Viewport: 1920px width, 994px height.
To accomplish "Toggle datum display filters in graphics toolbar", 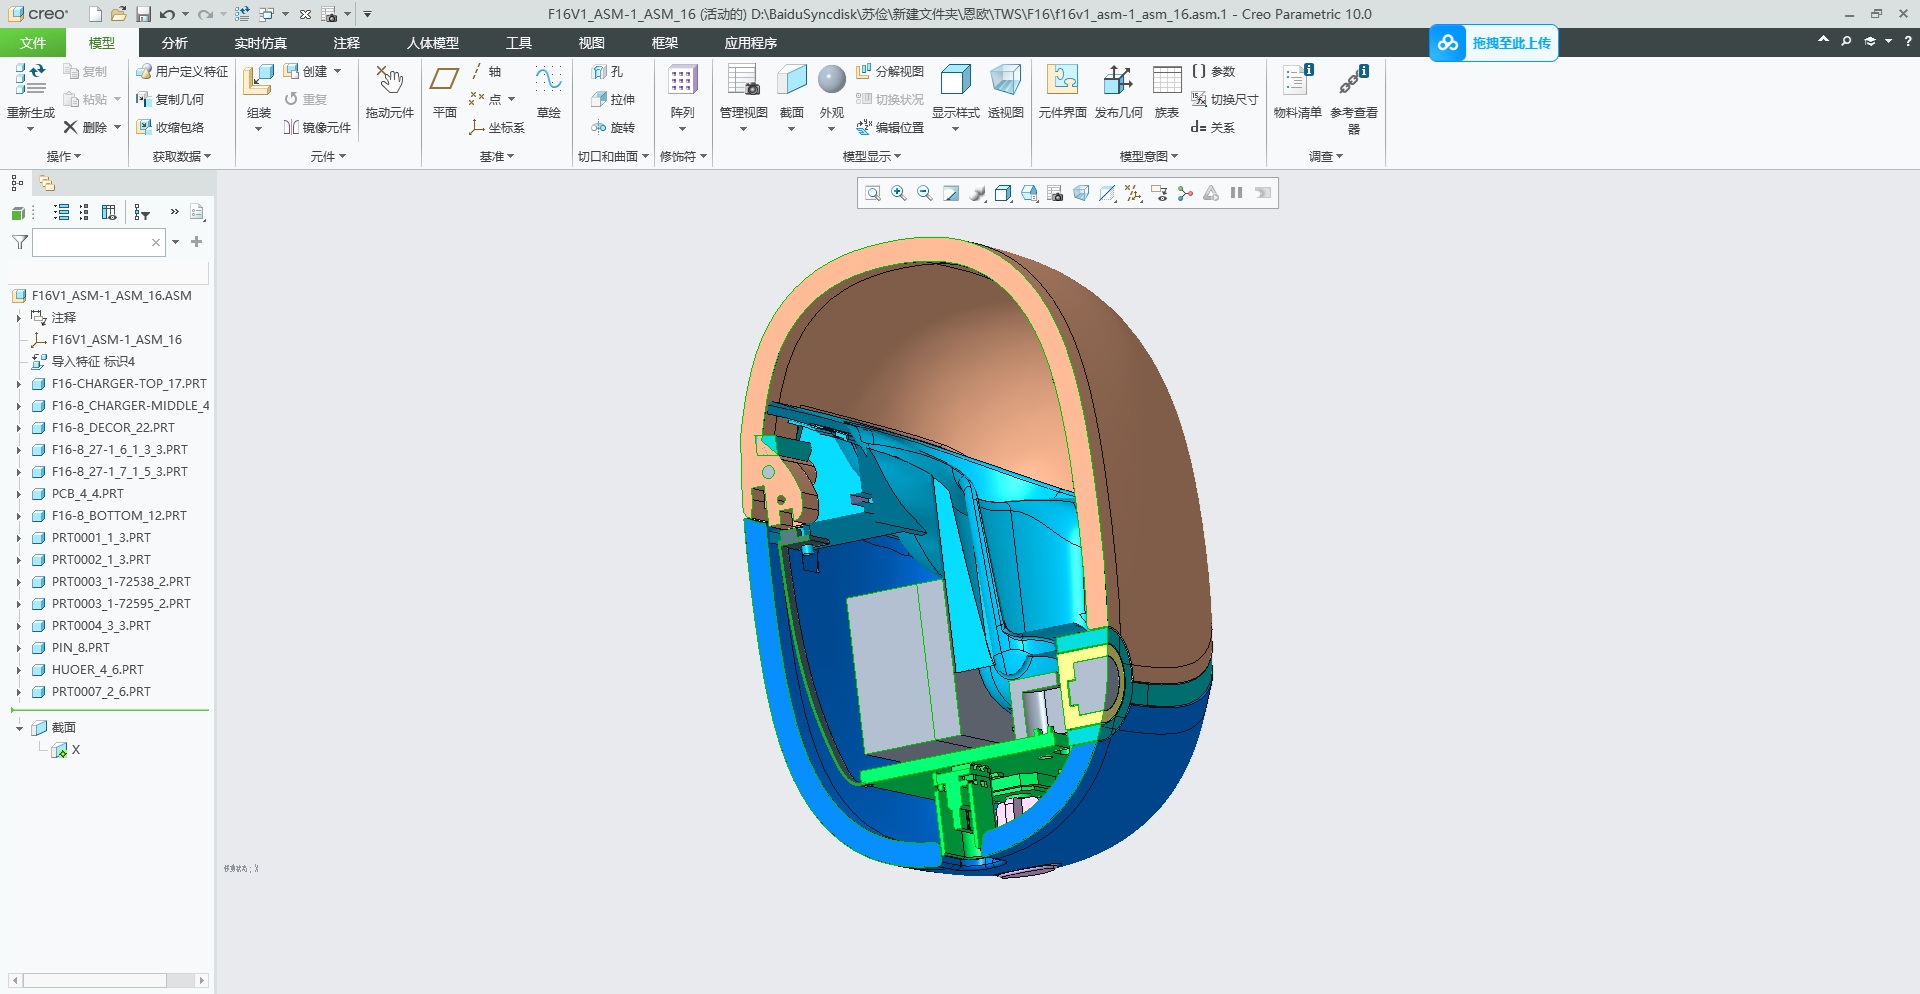I will [x=1132, y=193].
